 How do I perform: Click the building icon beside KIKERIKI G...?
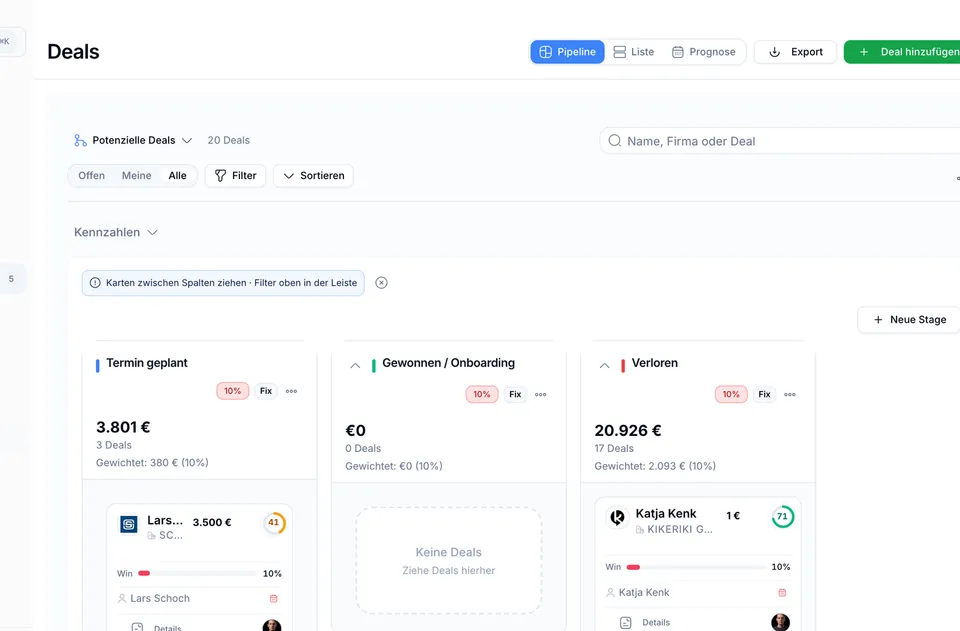pyautogui.click(x=640, y=530)
